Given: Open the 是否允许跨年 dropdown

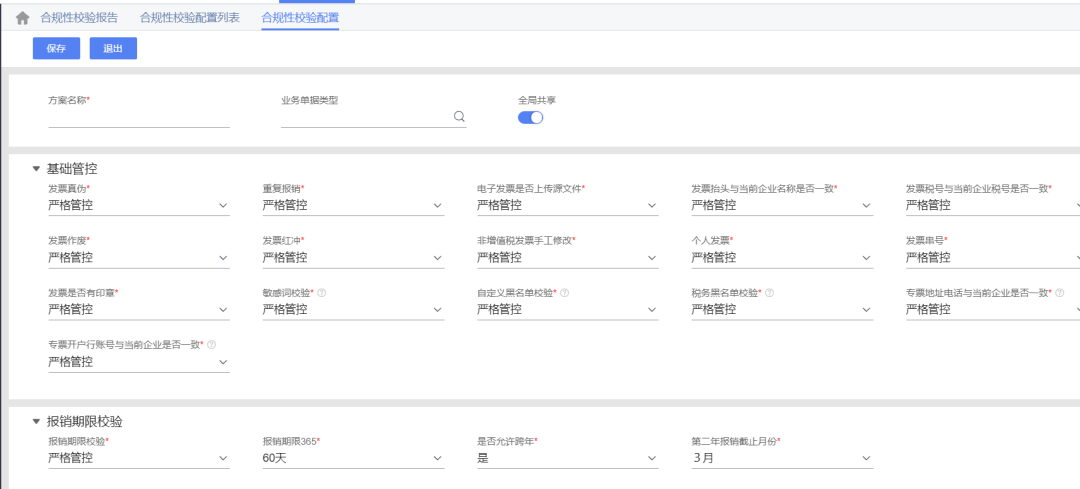Looking at the screenshot, I should pos(568,459).
